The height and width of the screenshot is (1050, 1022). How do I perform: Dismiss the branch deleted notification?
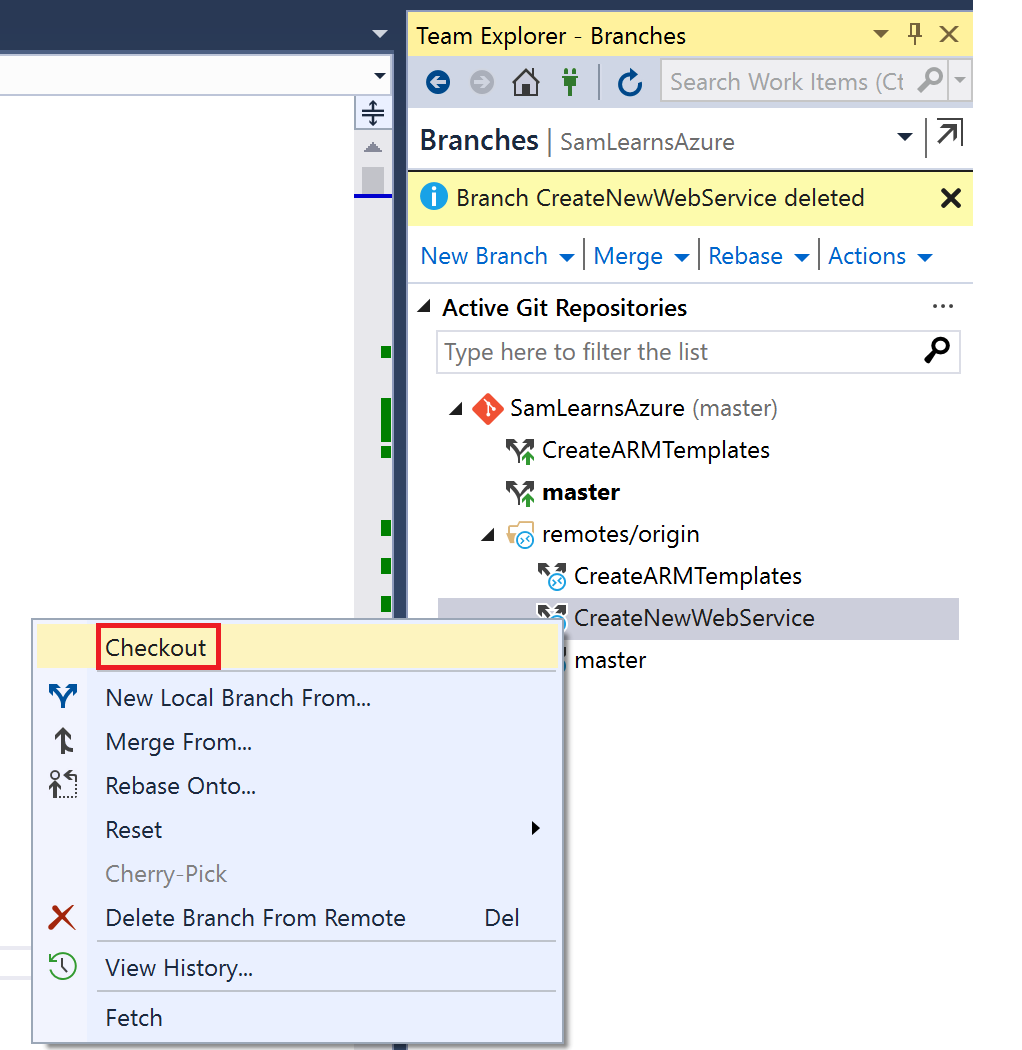tap(950, 198)
